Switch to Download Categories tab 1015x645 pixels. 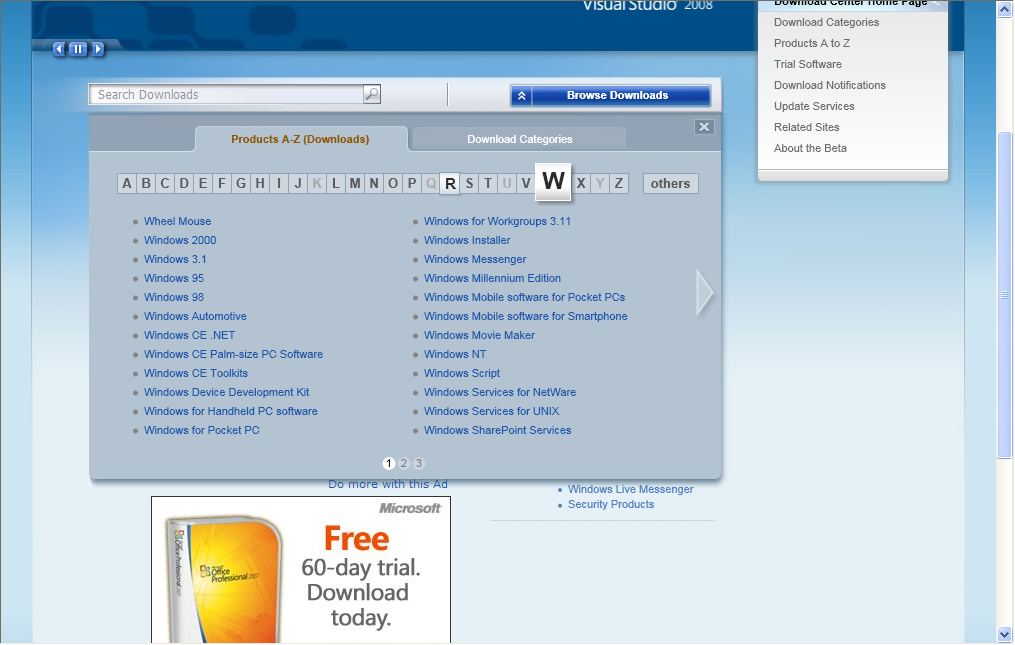point(519,139)
